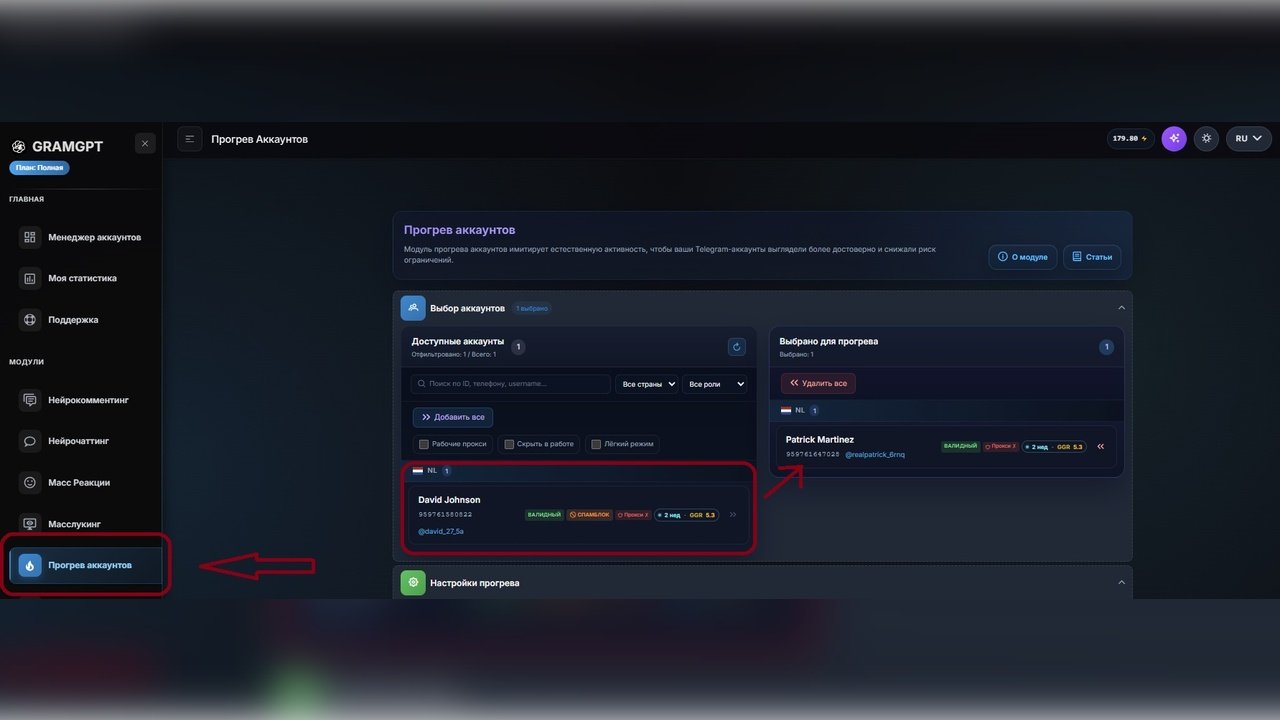Screen dimensions: 1280x720
Task: Open the @realpatrick_6rnq username link
Action: coord(875,454)
